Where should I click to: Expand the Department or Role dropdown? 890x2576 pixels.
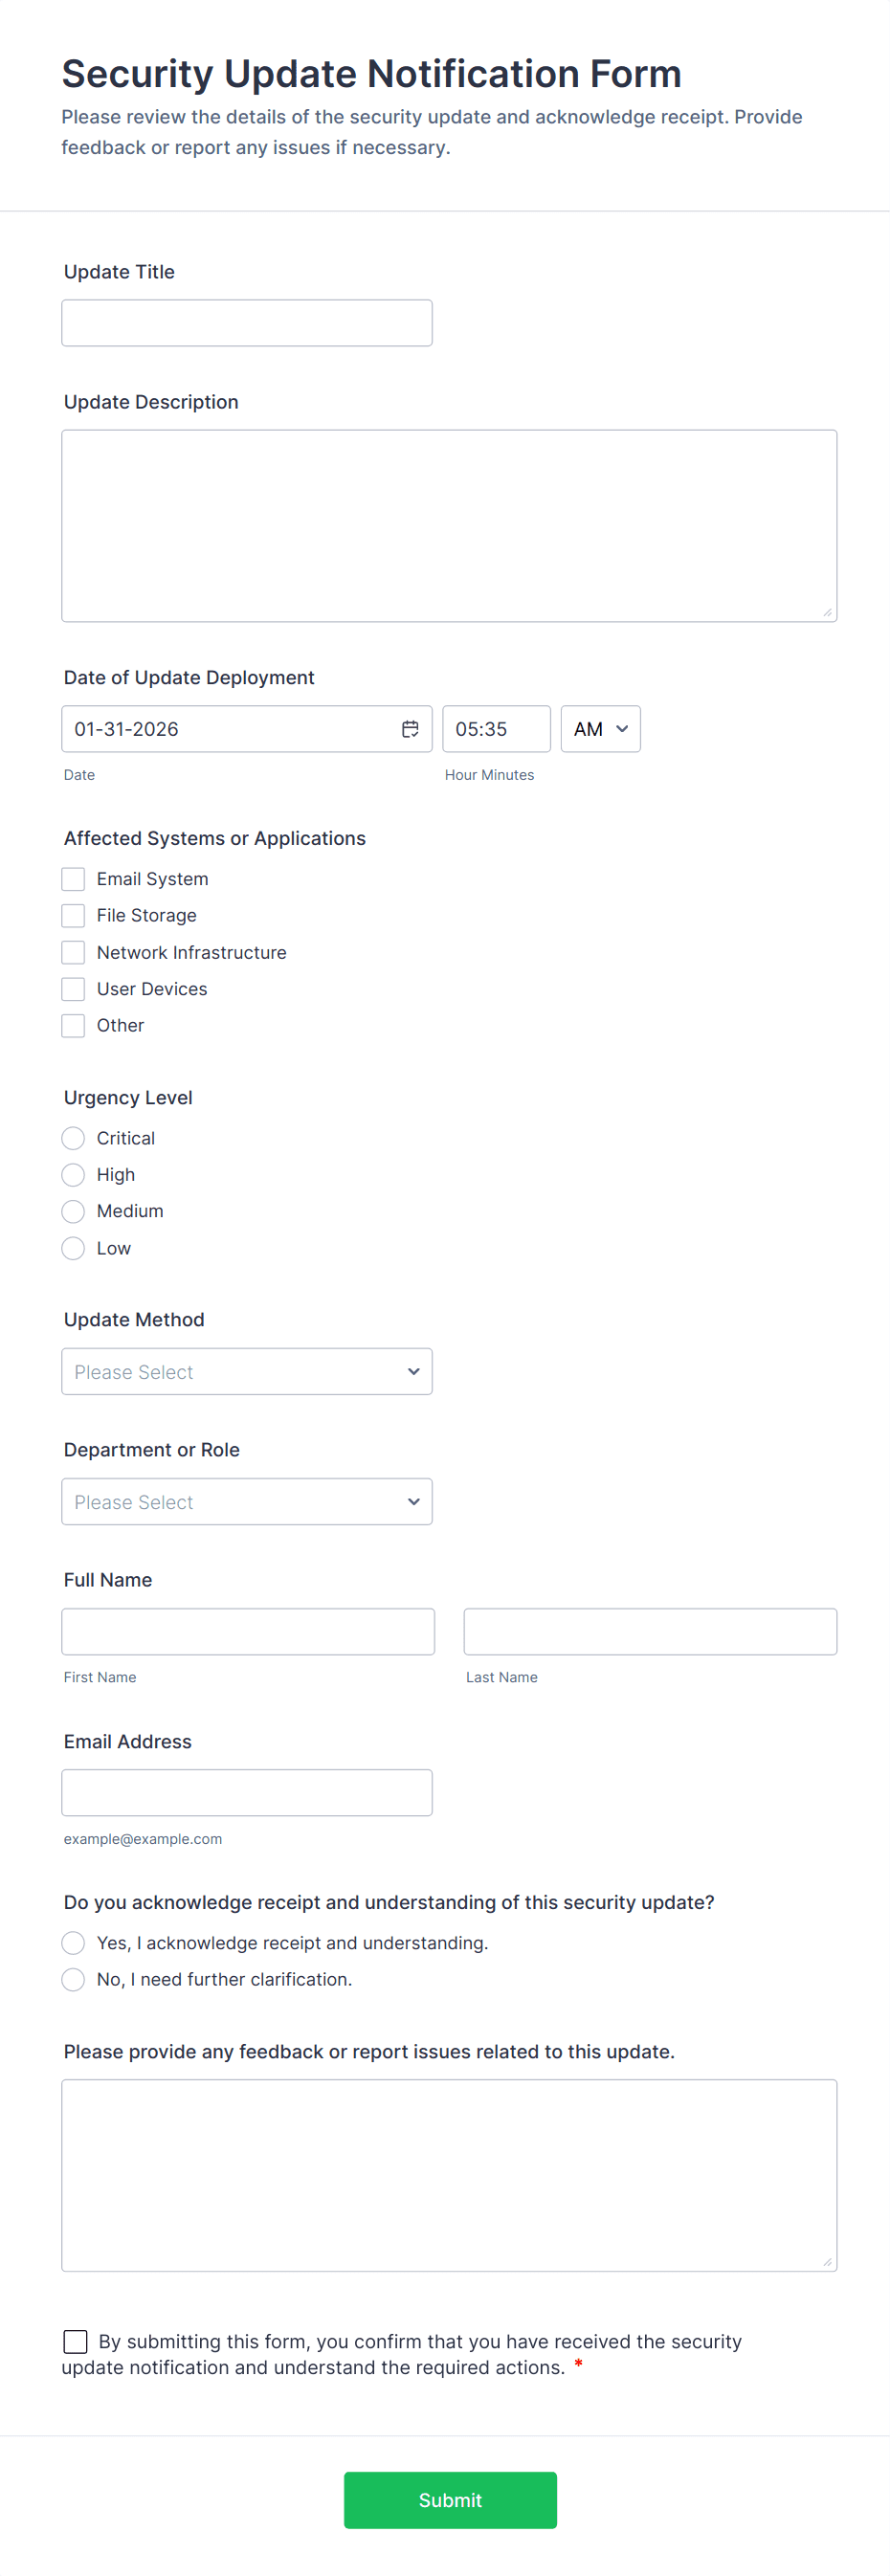tap(247, 1501)
